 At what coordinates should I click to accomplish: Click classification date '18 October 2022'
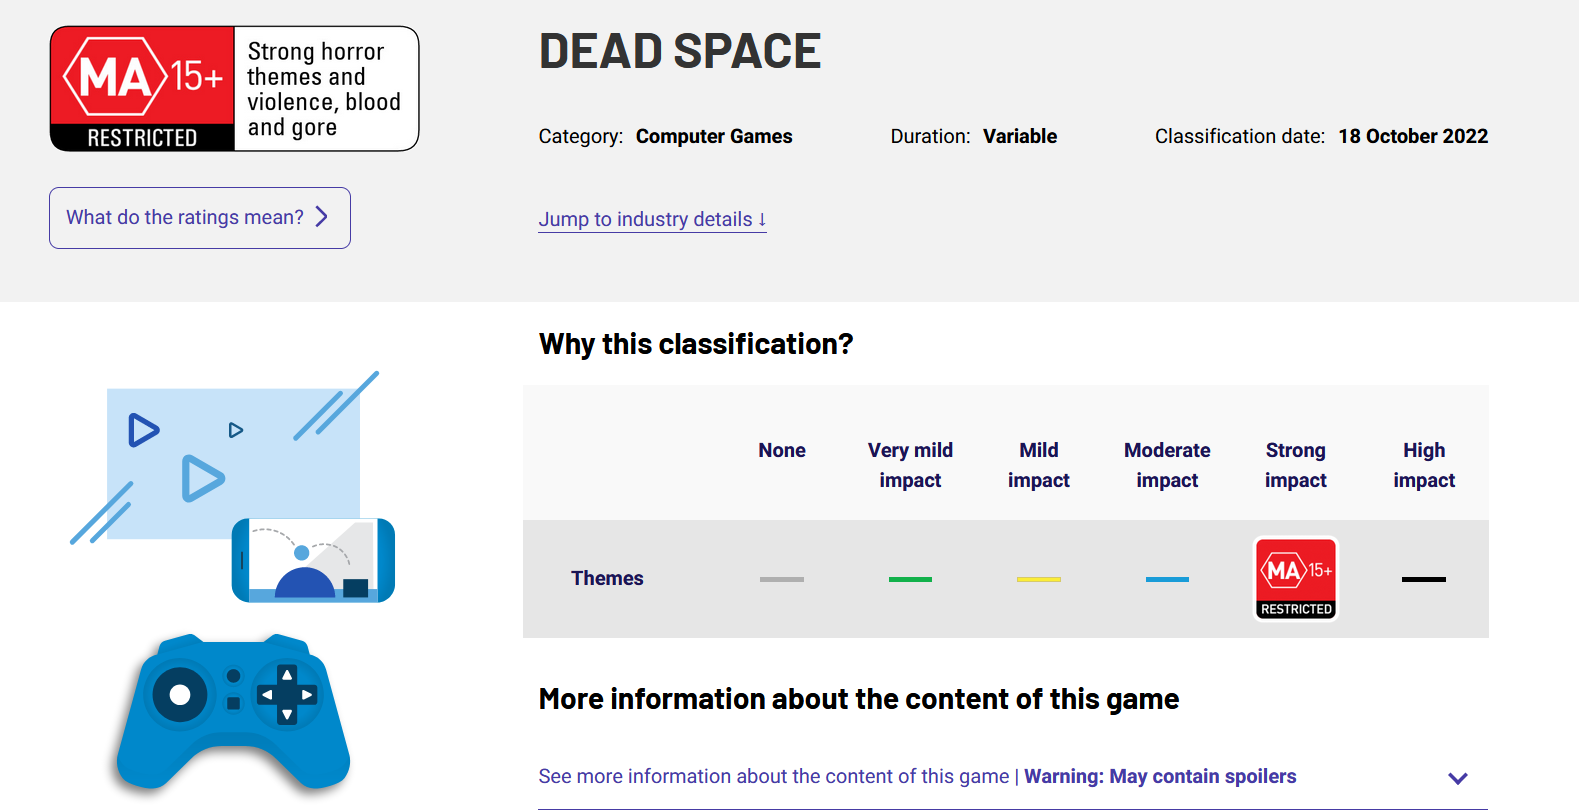[1413, 136]
